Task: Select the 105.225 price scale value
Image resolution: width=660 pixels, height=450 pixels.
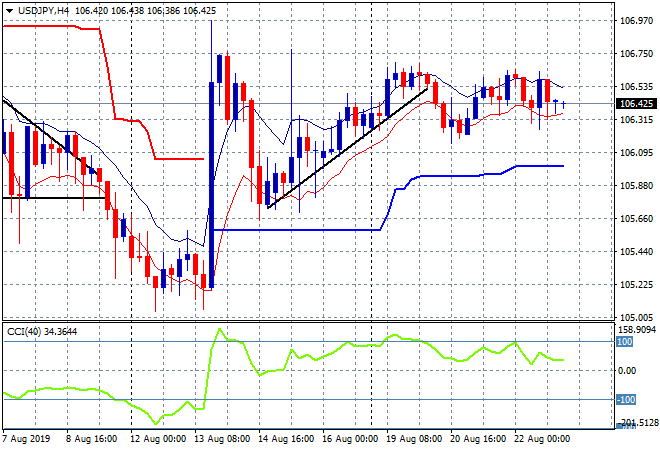Action: coord(636,285)
